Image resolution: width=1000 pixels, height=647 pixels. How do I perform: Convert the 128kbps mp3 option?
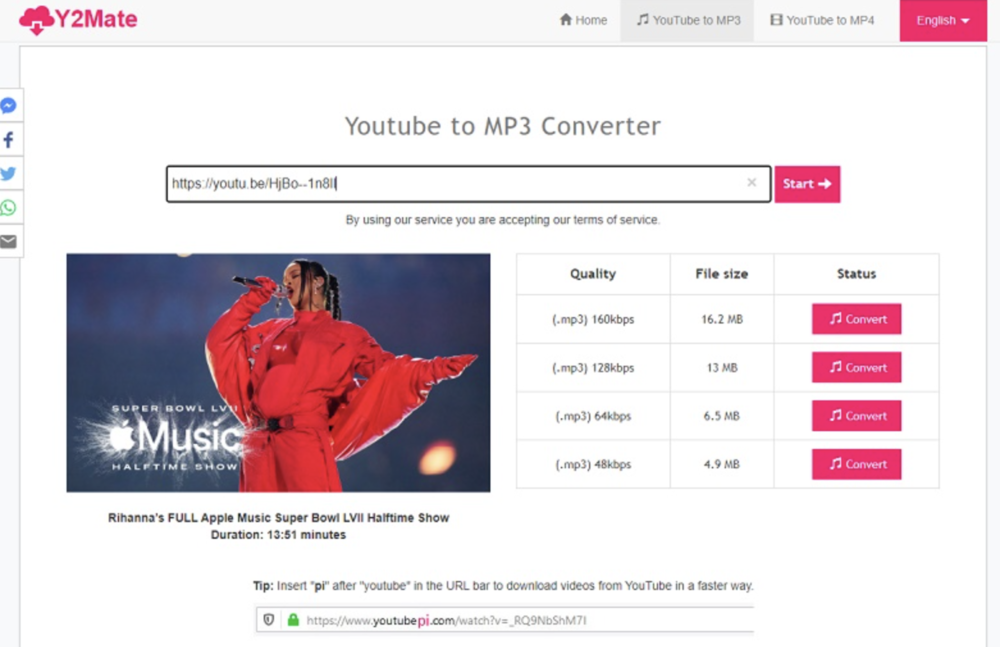(856, 368)
